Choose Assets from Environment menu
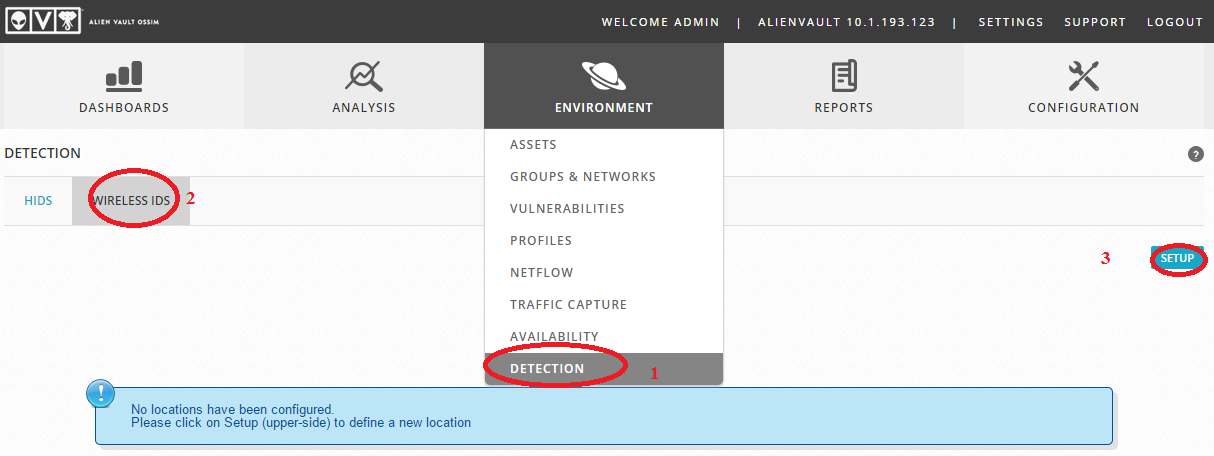Image resolution: width=1214 pixels, height=456 pixels. click(x=533, y=145)
